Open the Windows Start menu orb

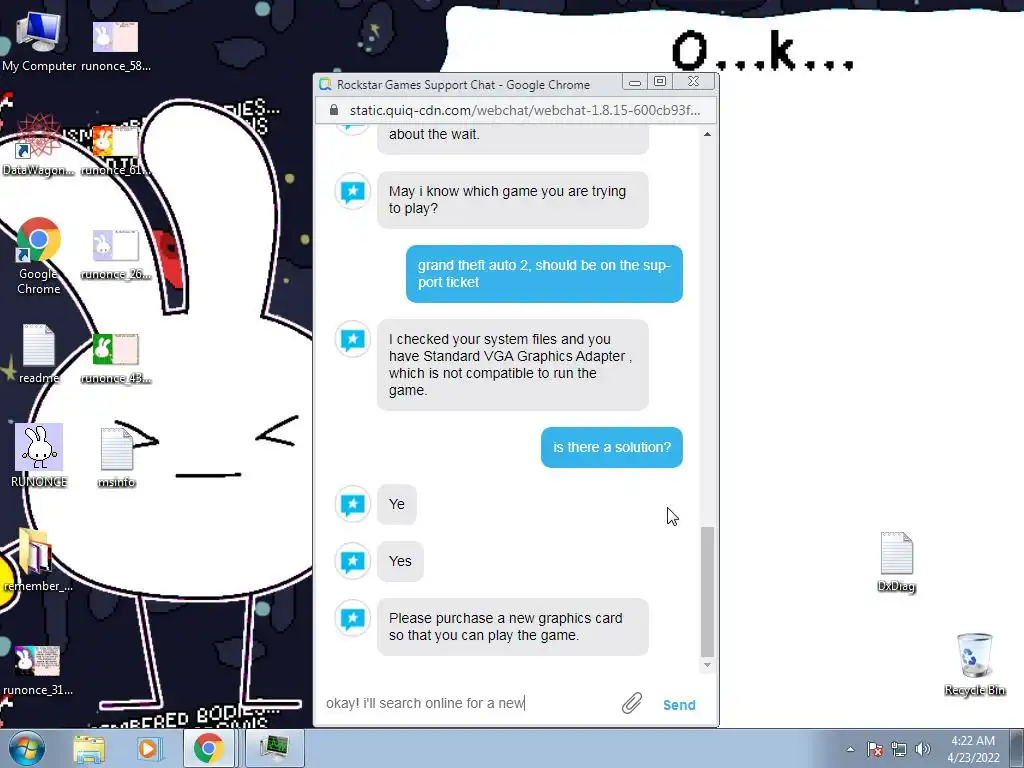pos(26,748)
